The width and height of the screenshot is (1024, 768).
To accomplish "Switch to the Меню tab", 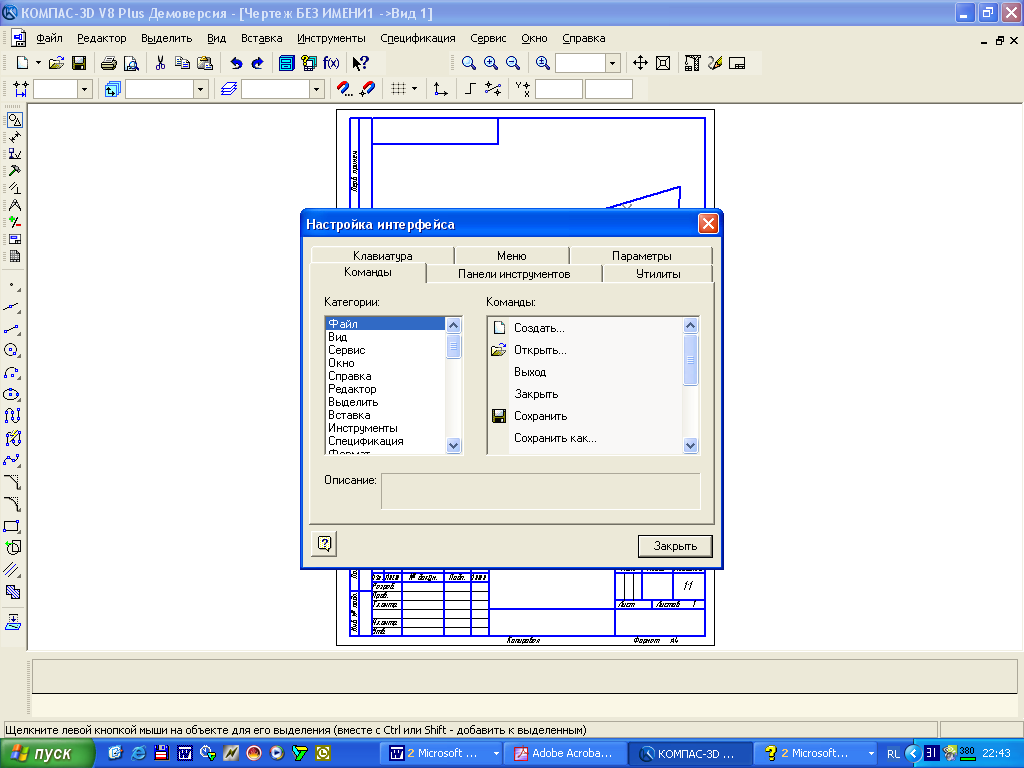I will click(511, 255).
